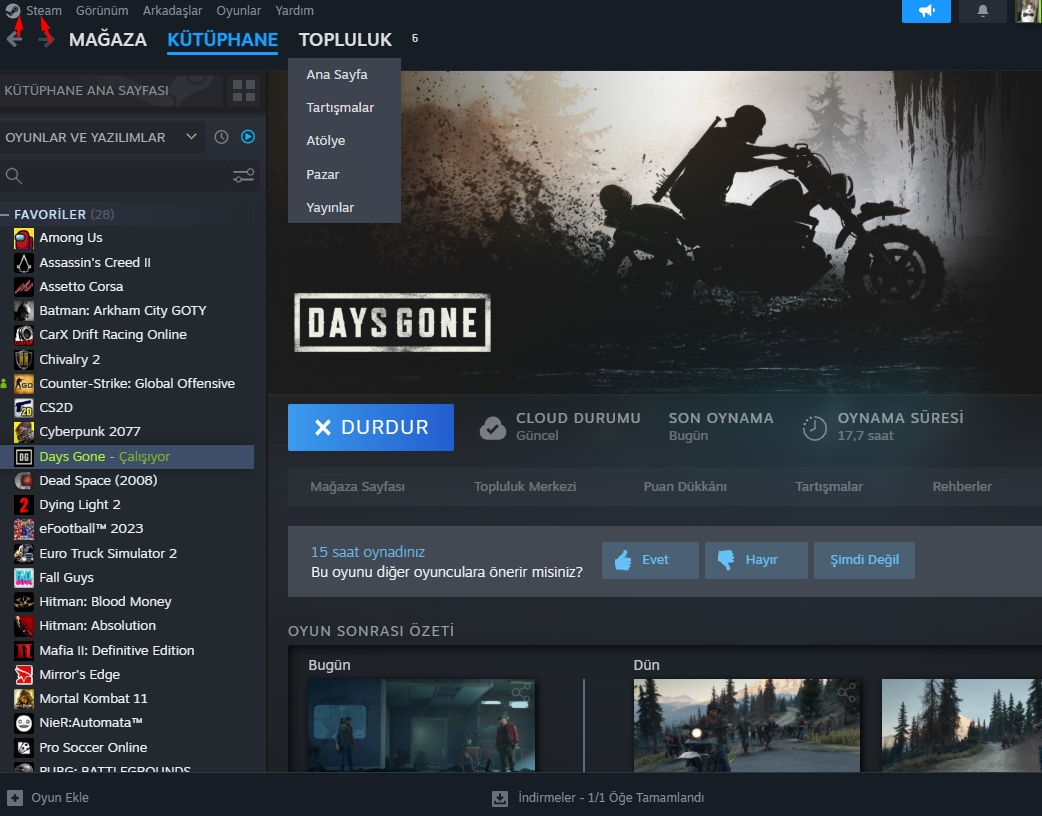Viewport: 1042px width, 816px height.
Task: Open advanced filter settings icon
Action: 243,175
